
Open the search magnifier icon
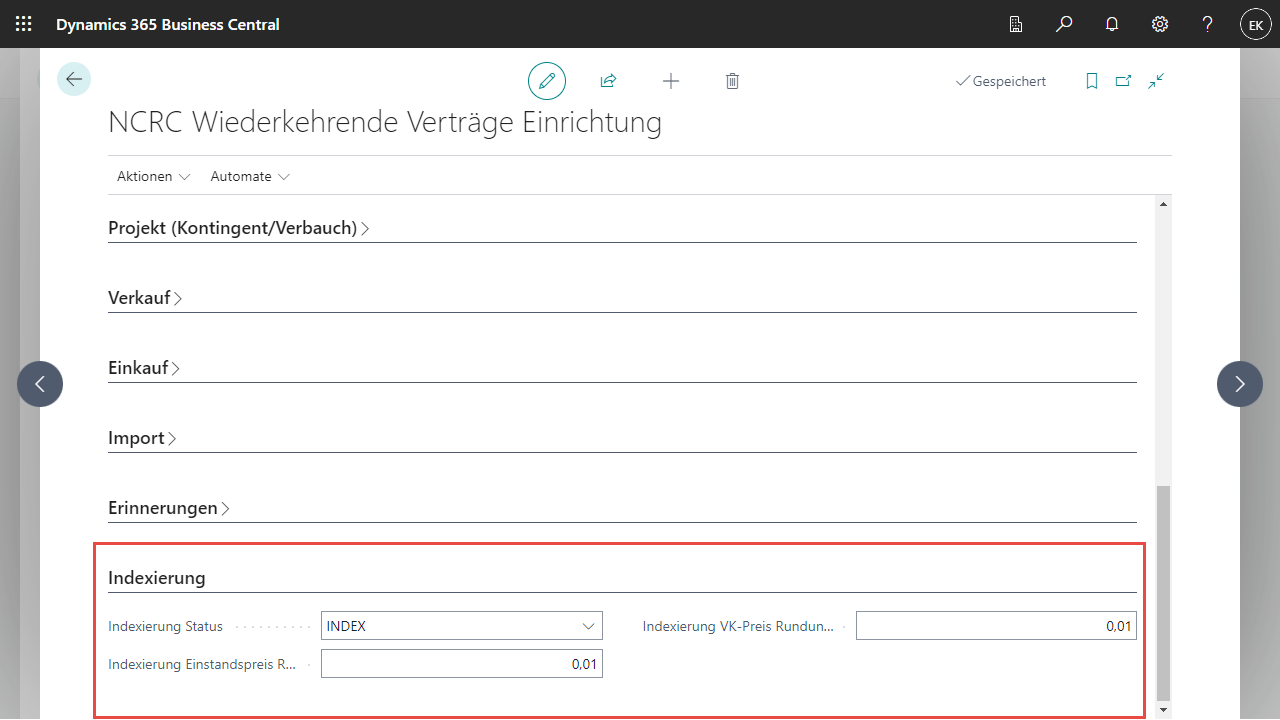click(1064, 24)
